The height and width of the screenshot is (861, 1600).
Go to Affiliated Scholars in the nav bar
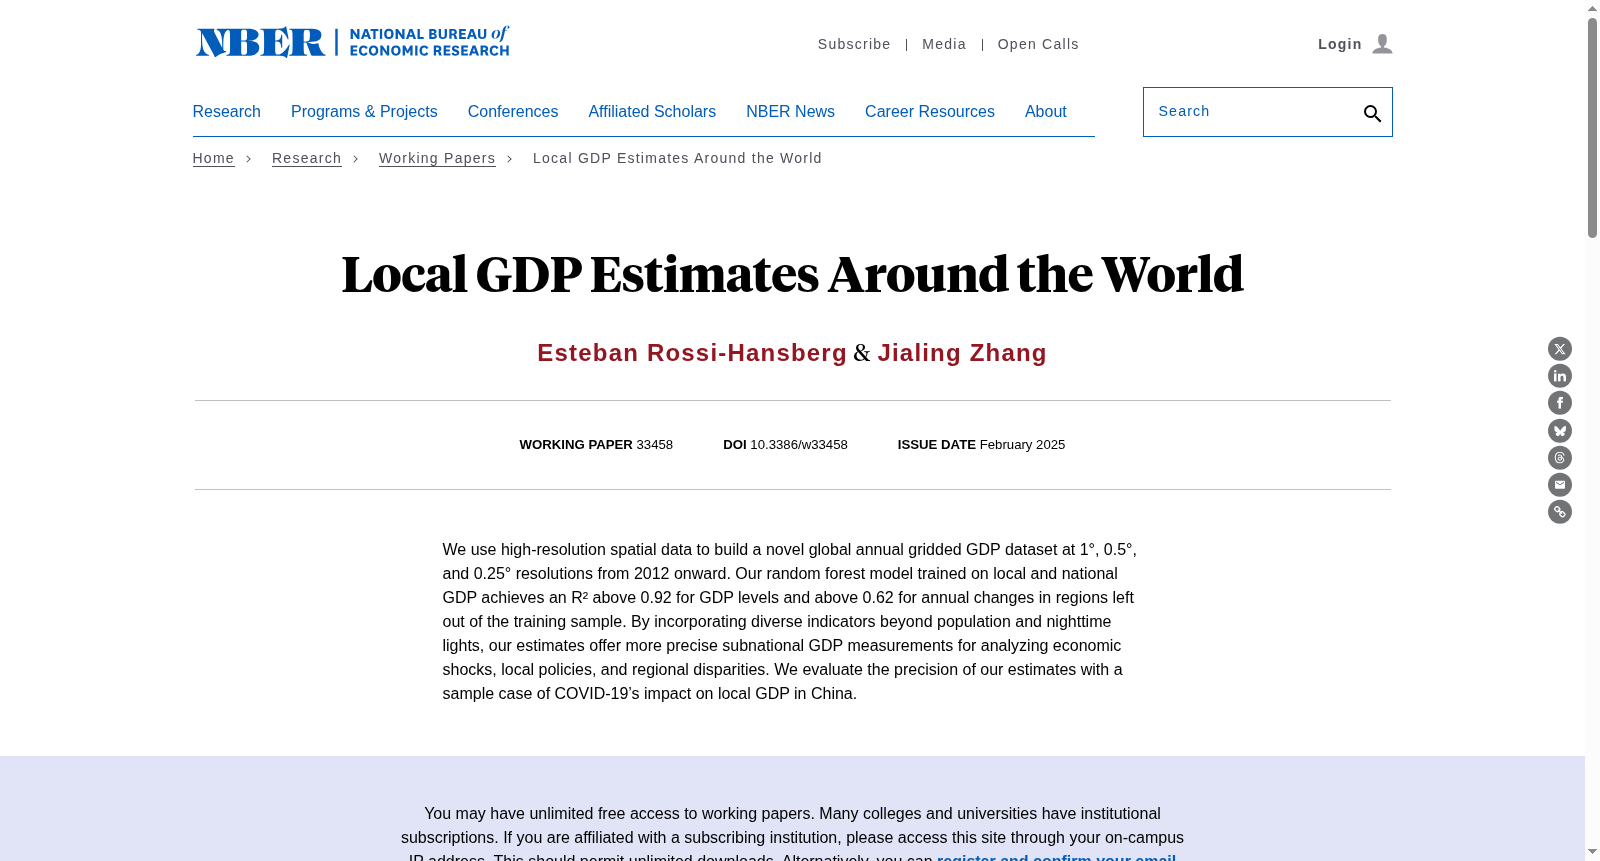(652, 112)
